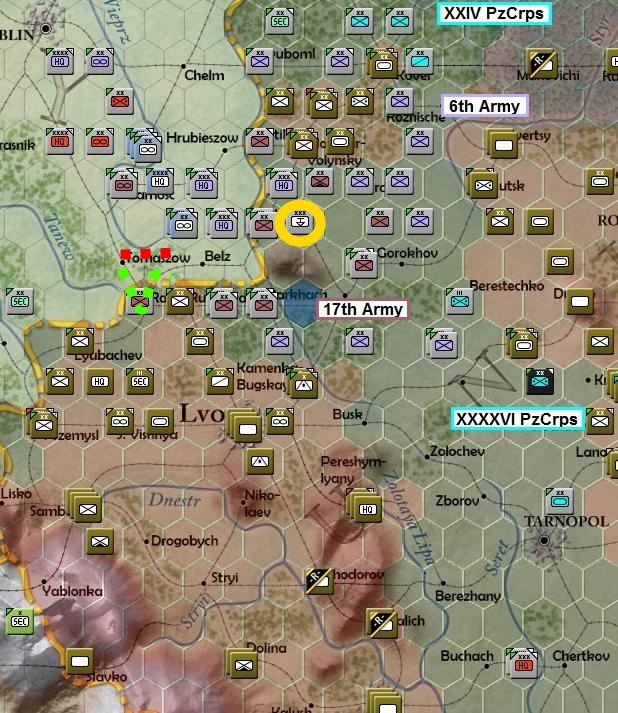Click the Drogobych town name
Screen dimensions: 618x713
184,541
